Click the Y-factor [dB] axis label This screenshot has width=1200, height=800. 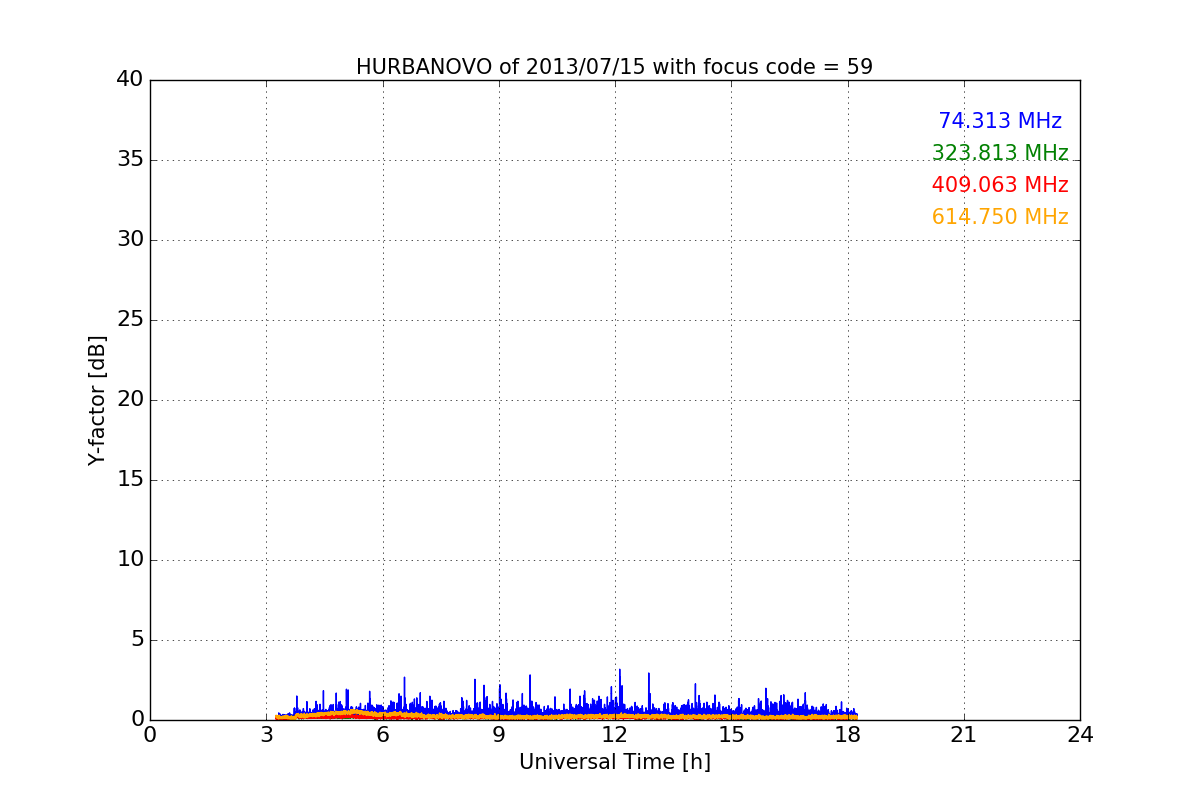click(x=97, y=400)
